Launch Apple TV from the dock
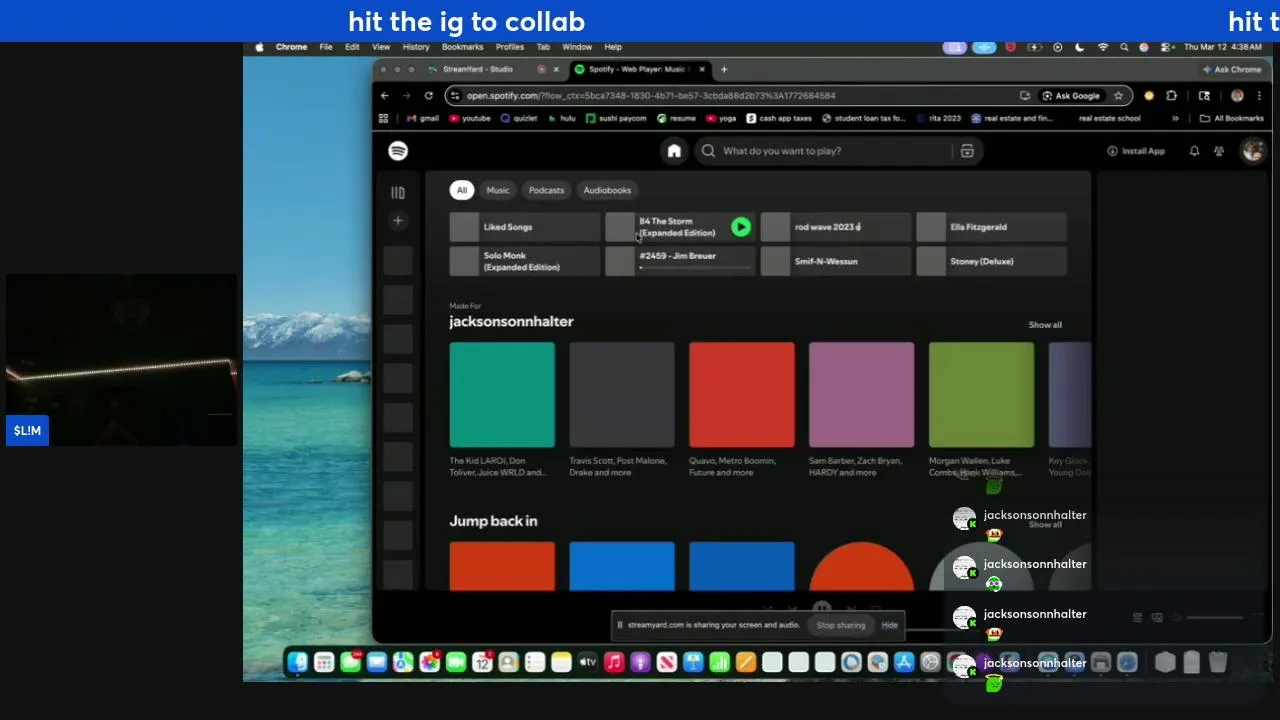Viewport: 1280px width, 720px height. 587,662
